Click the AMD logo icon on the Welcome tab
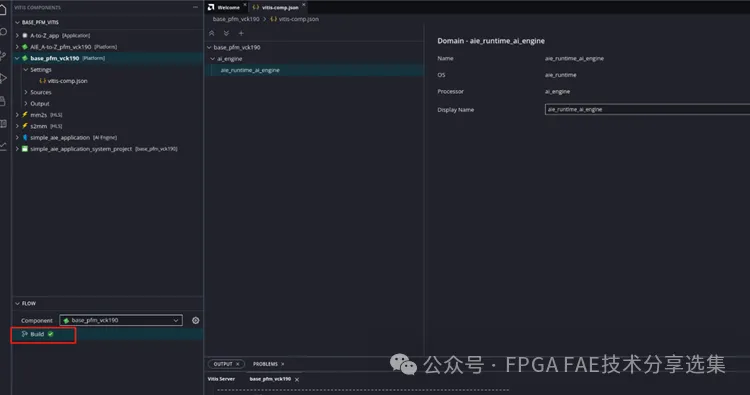 (211, 7)
